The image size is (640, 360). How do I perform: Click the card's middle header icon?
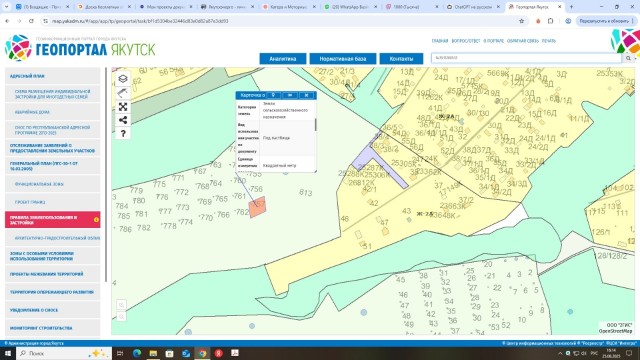pyautogui.click(x=290, y=95)
